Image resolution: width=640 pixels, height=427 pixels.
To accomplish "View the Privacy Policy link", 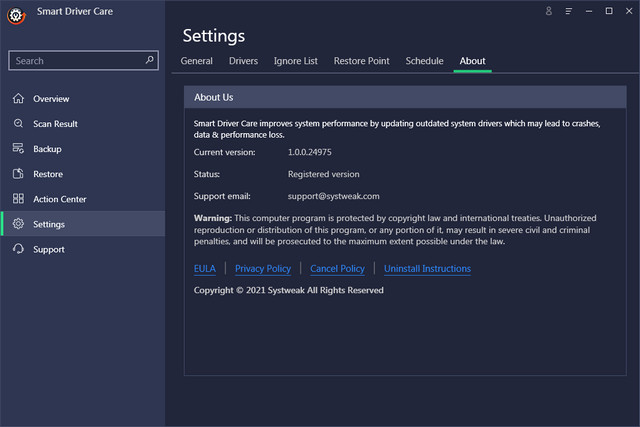I will pyautogui.click(x=263, y=268).
